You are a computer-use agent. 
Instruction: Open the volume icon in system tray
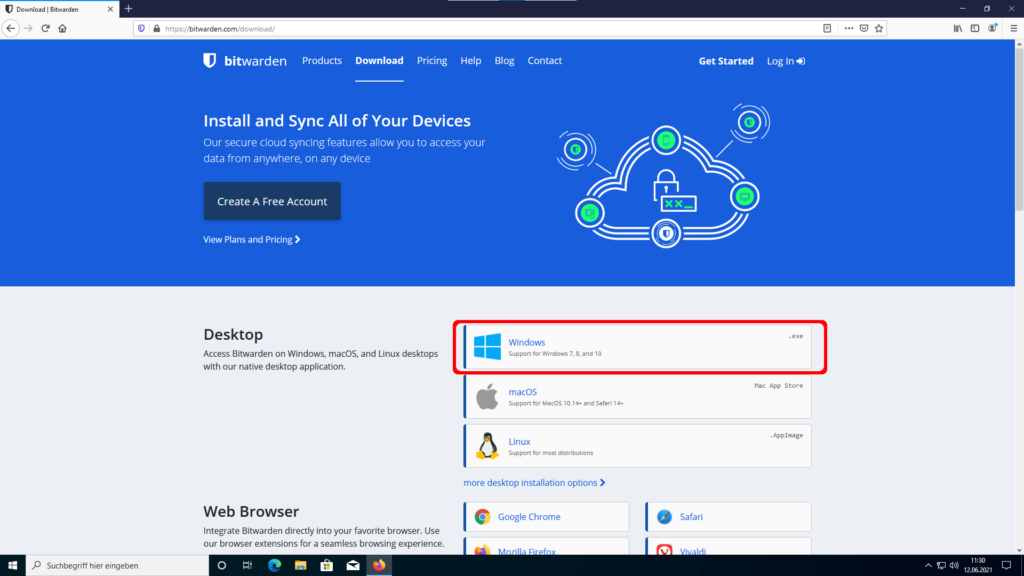pos(954,566)
